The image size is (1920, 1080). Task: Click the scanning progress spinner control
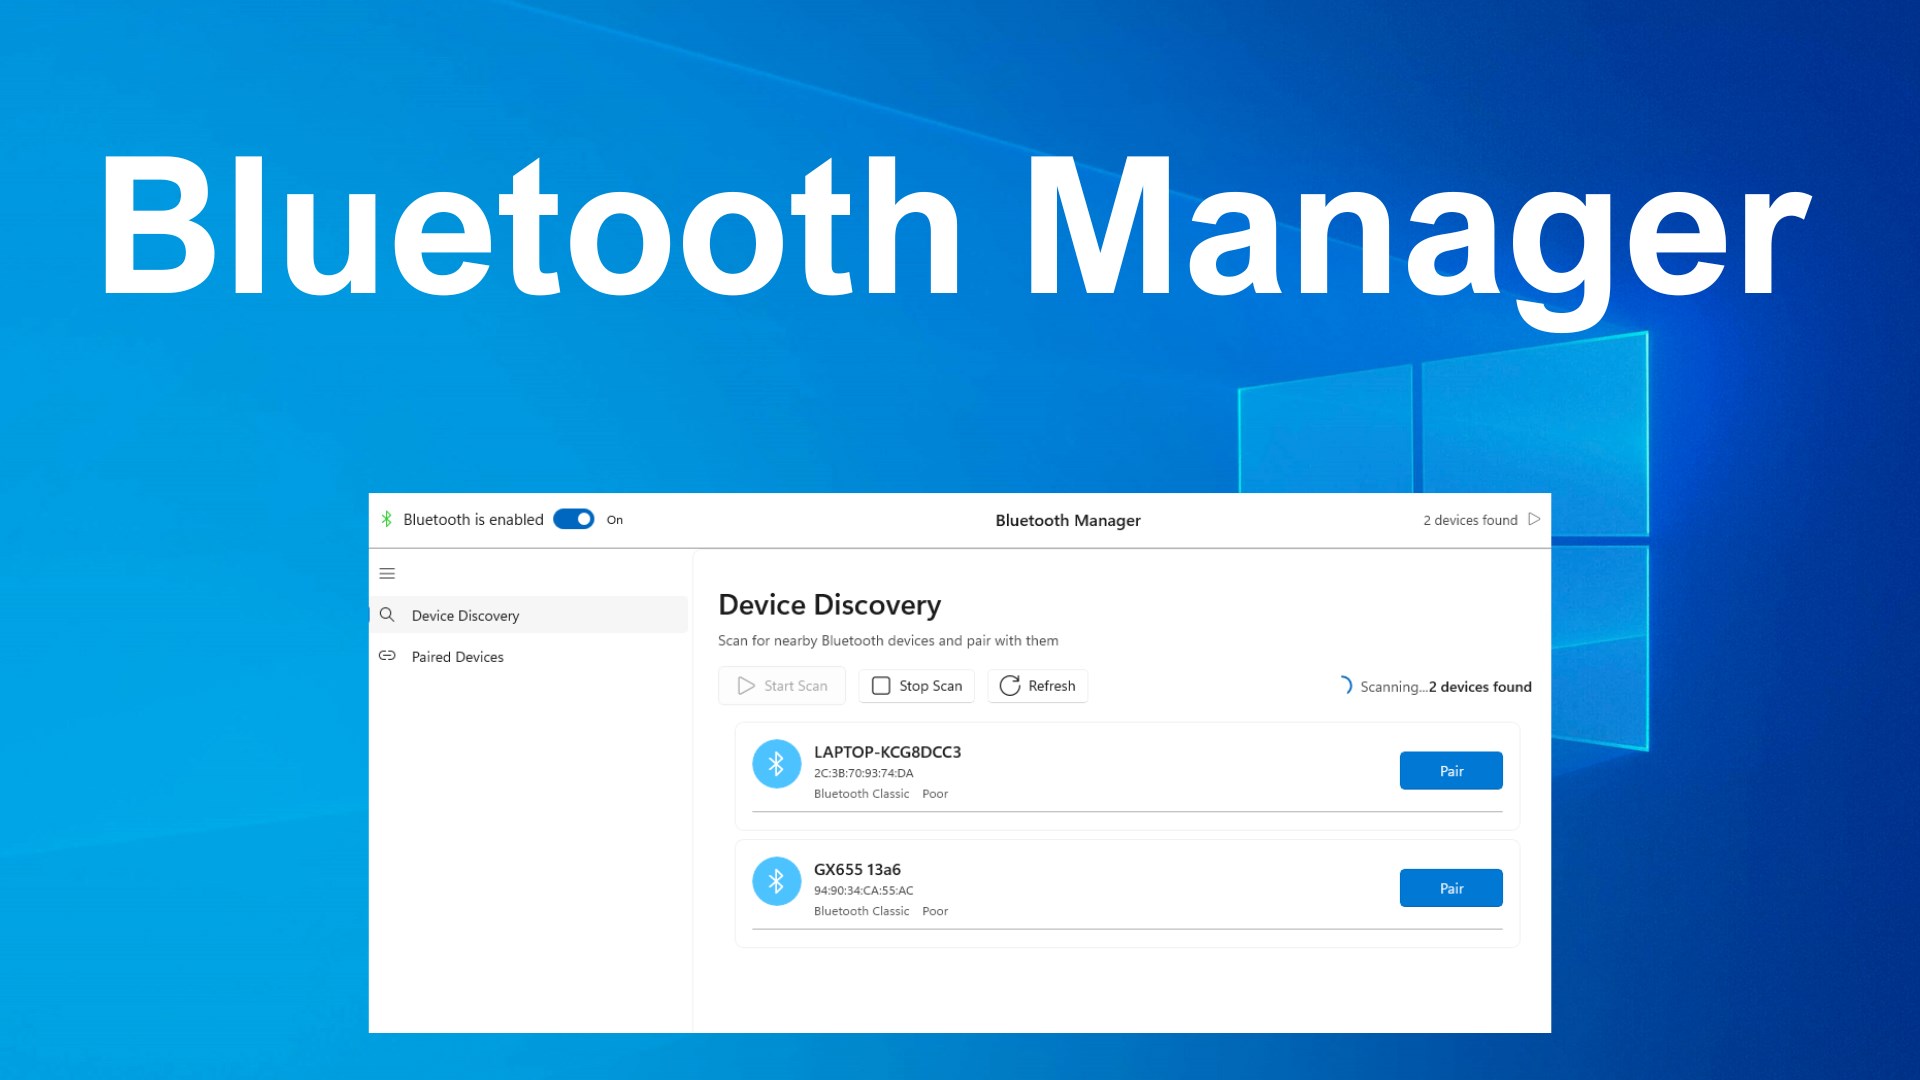pos(1345,686)
